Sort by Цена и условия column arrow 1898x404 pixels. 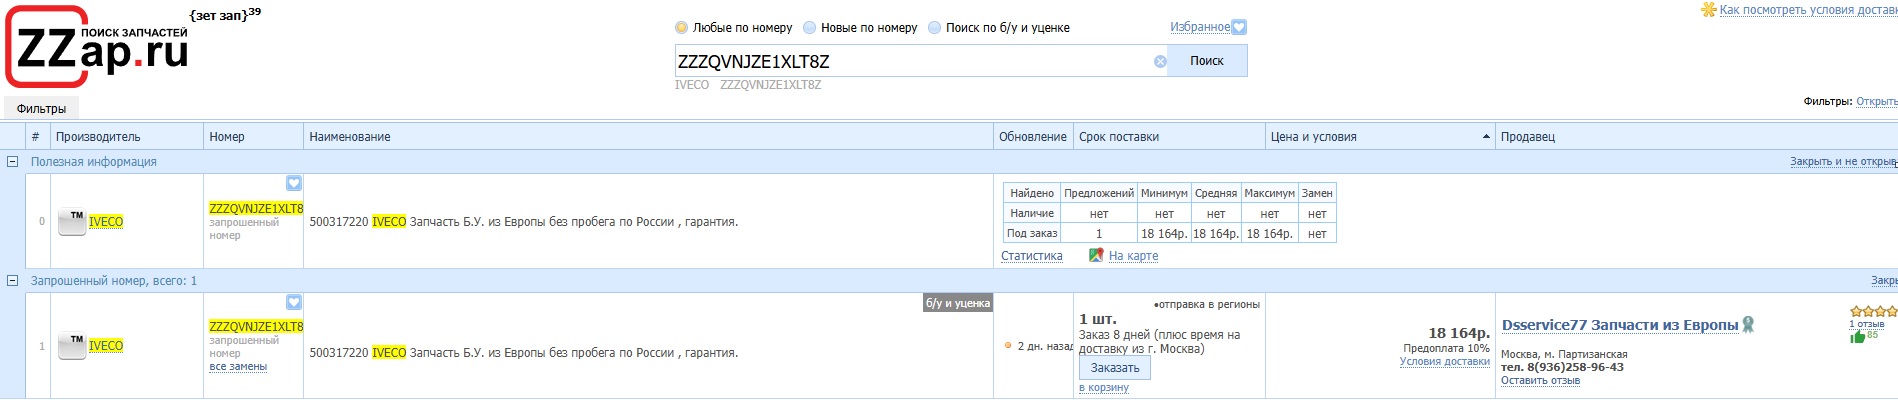(1486, 137)
